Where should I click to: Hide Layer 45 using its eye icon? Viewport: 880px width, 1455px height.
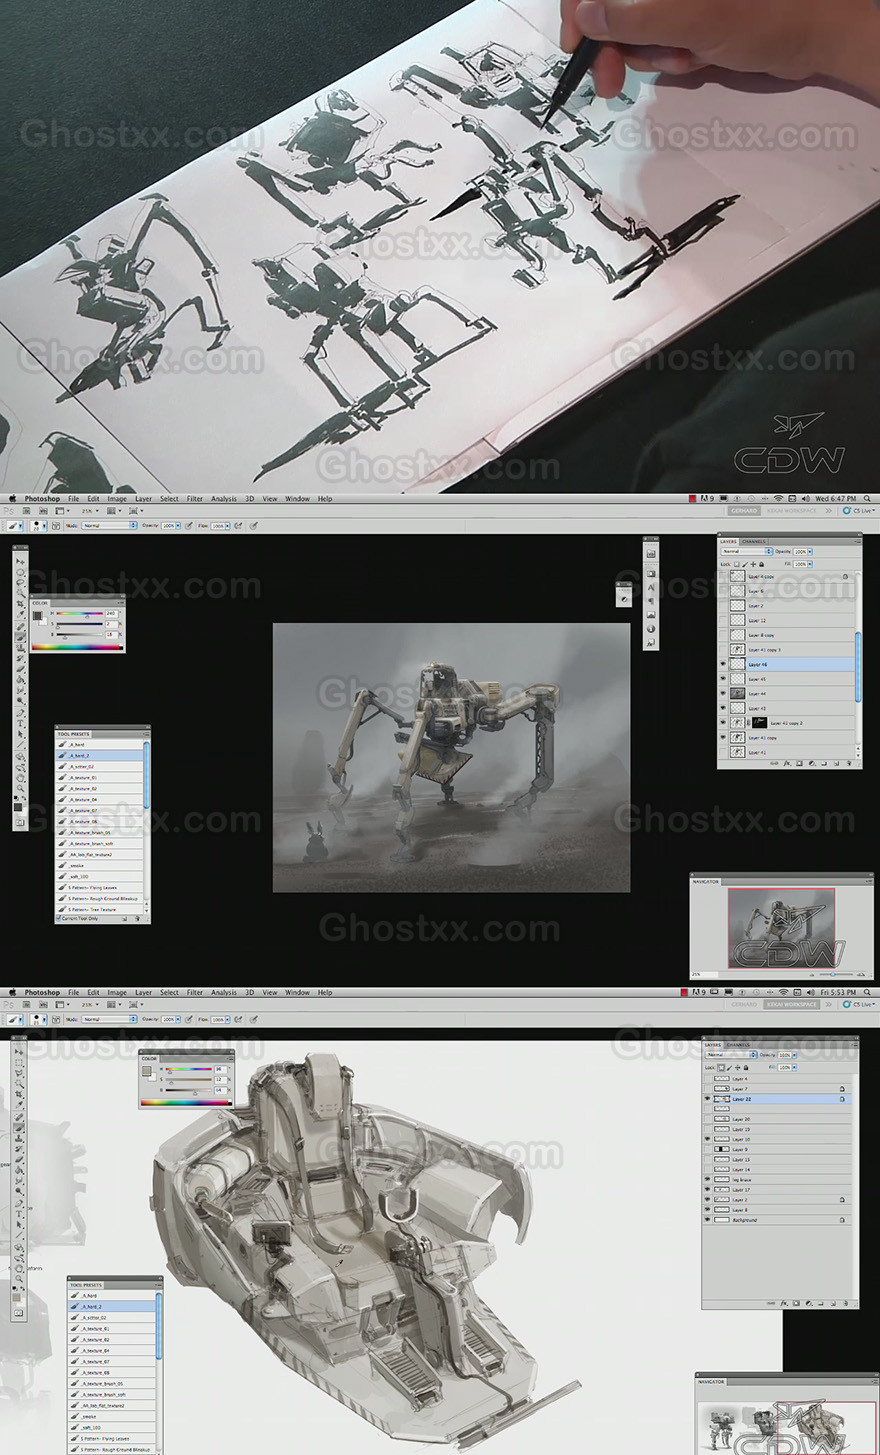point(723,679)
